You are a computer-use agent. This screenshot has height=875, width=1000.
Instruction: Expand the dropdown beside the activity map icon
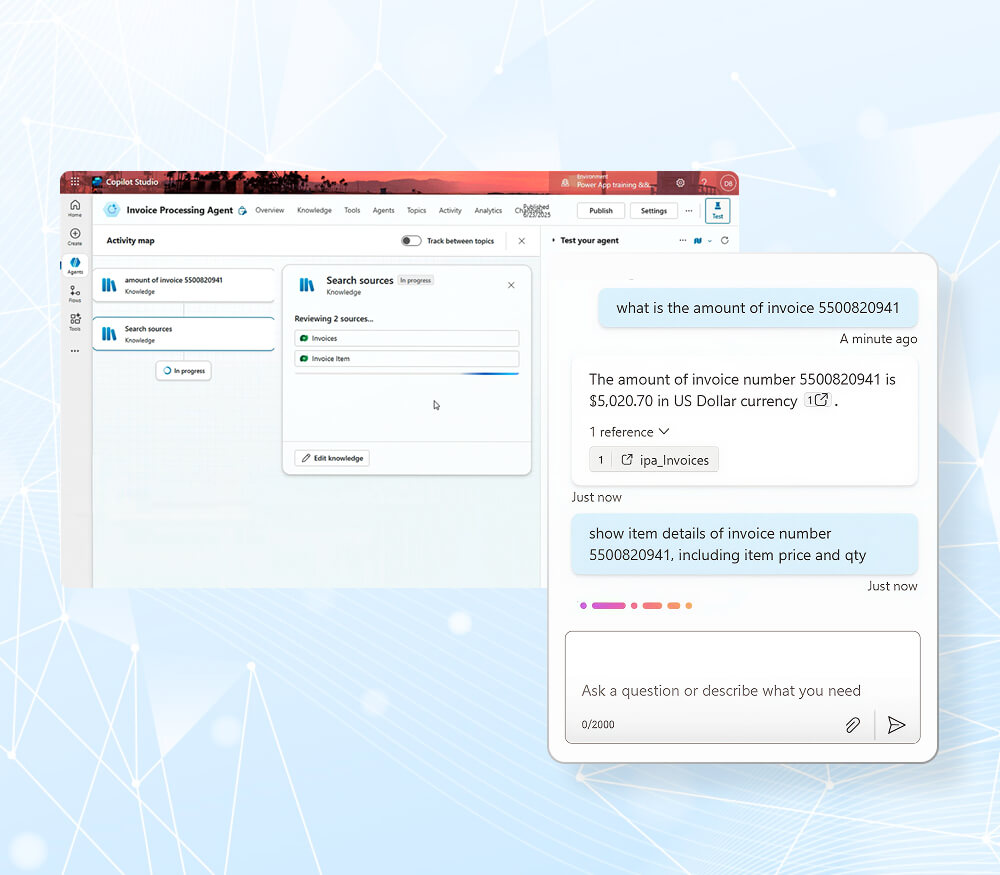[710, 241]
